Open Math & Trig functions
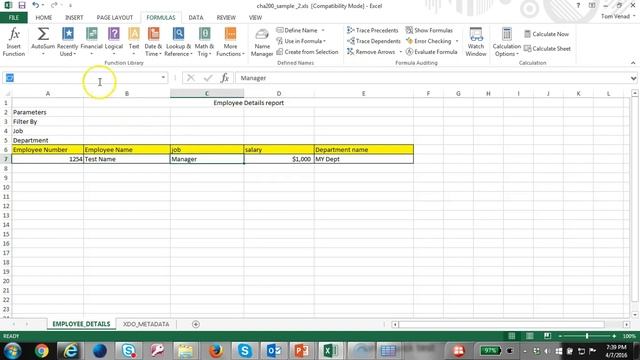This screenshot has width=640, height=360. (205, 42)
